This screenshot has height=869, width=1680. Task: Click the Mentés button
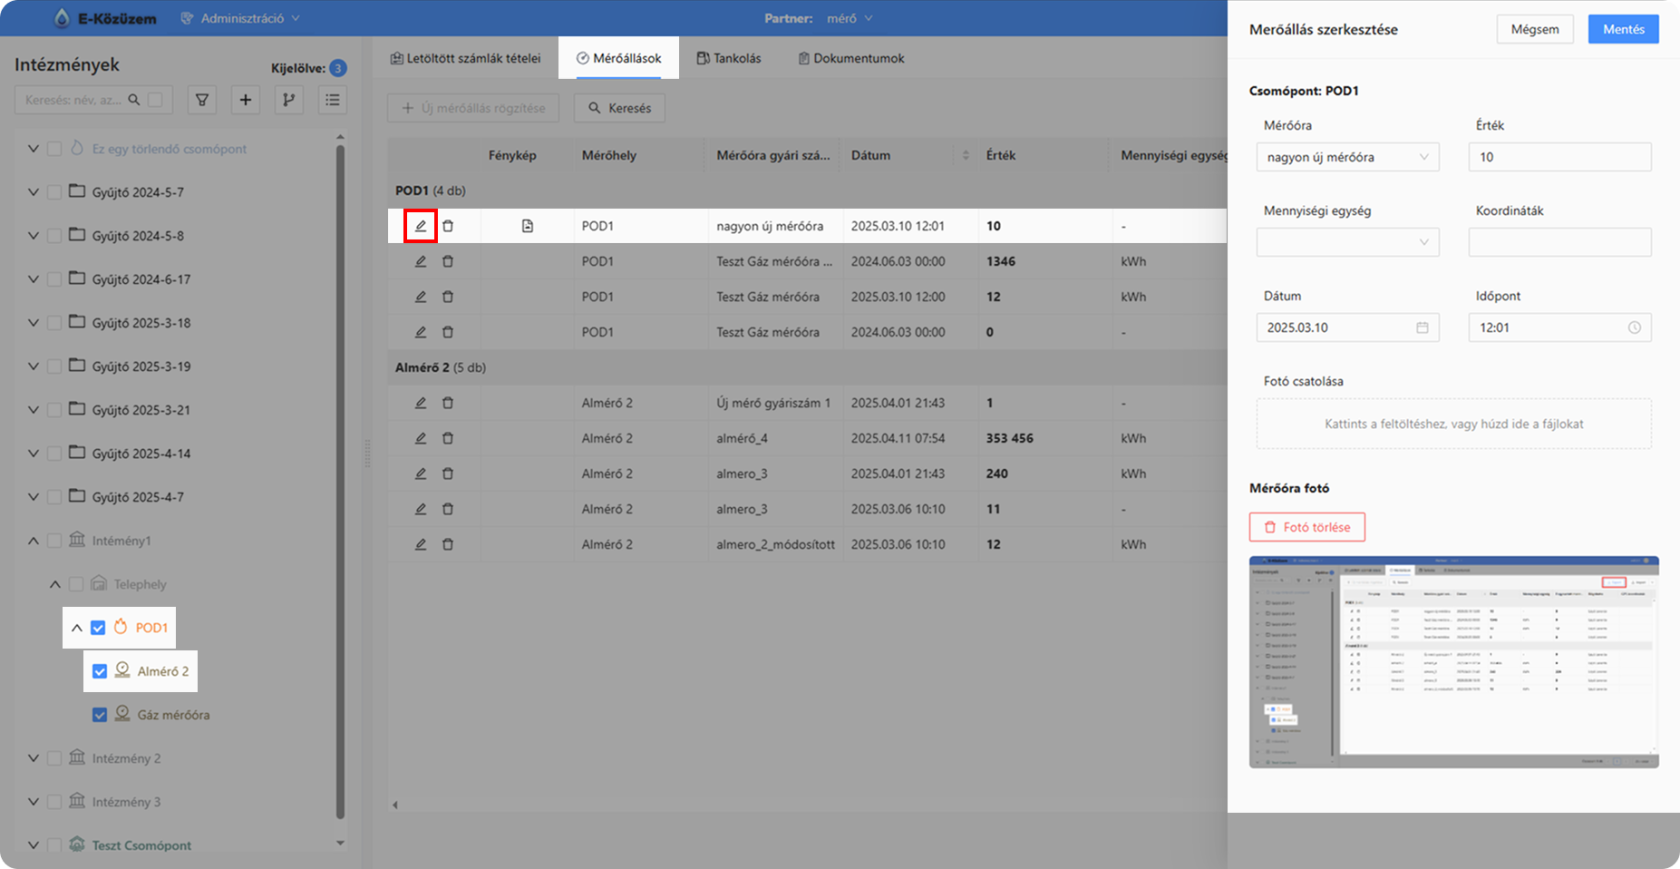point(1623,29)
